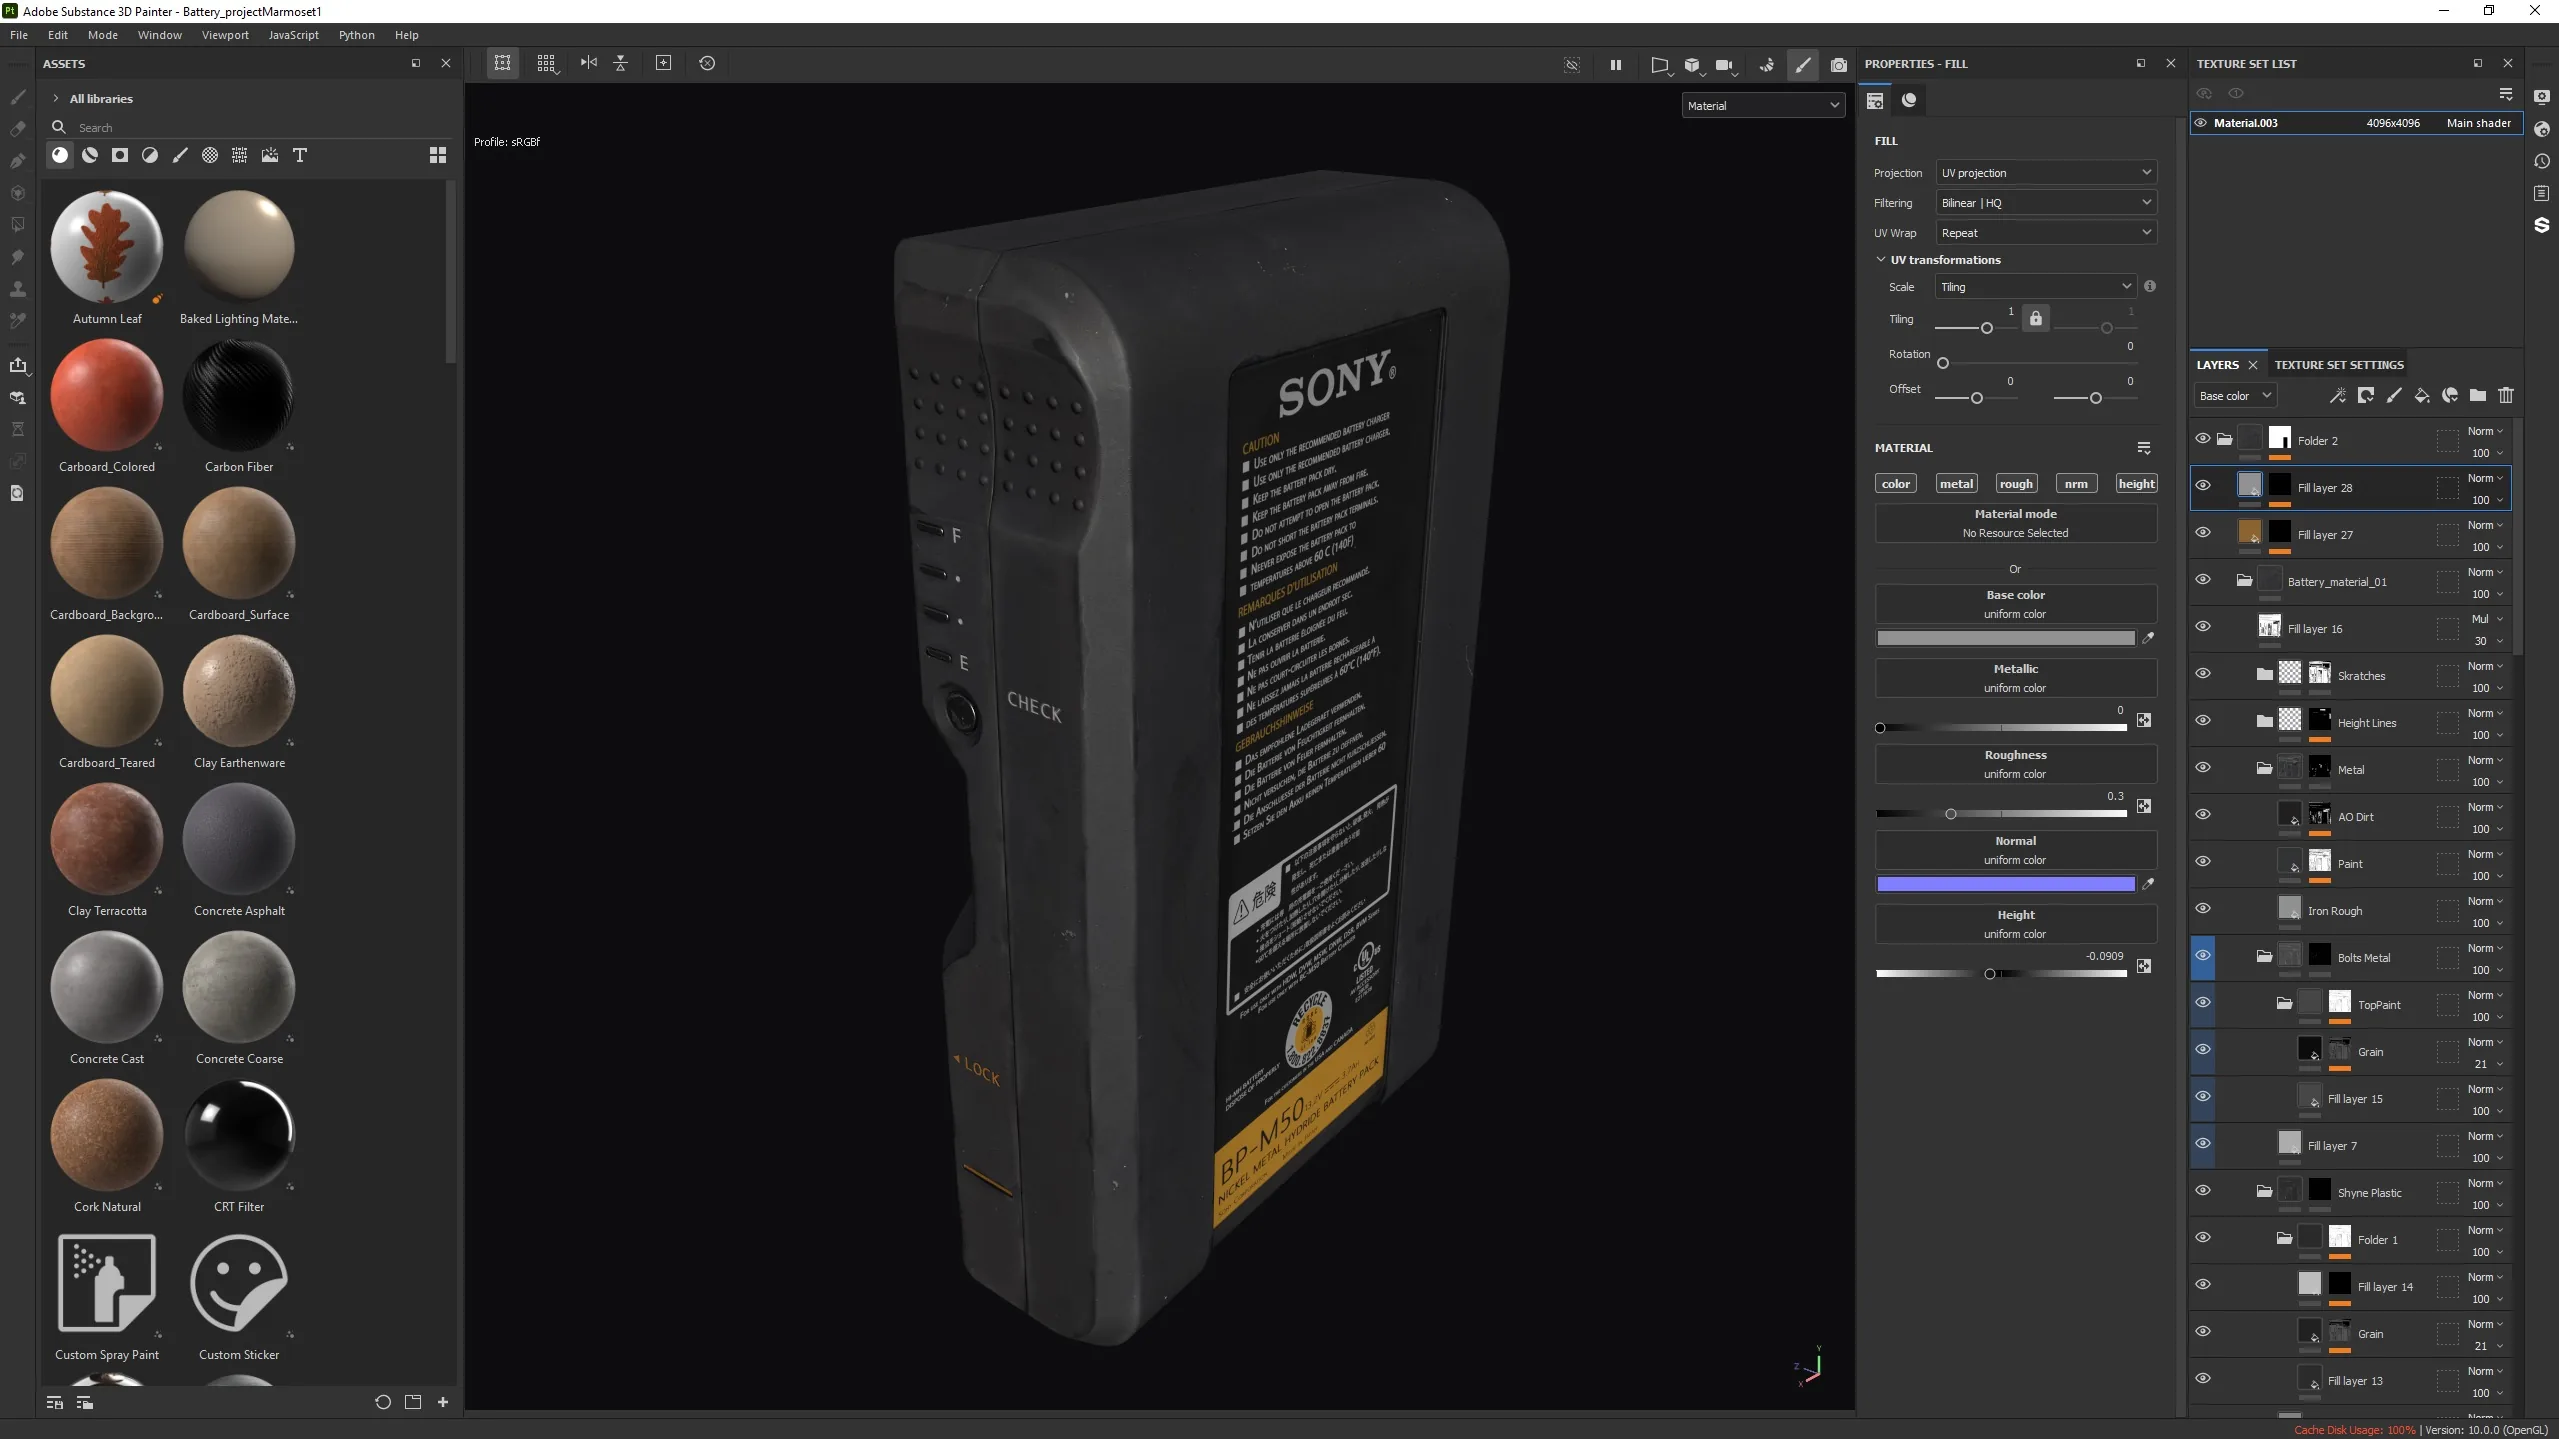
Task: Collapse UV transformations section
Action: (x=1881, y=259)
